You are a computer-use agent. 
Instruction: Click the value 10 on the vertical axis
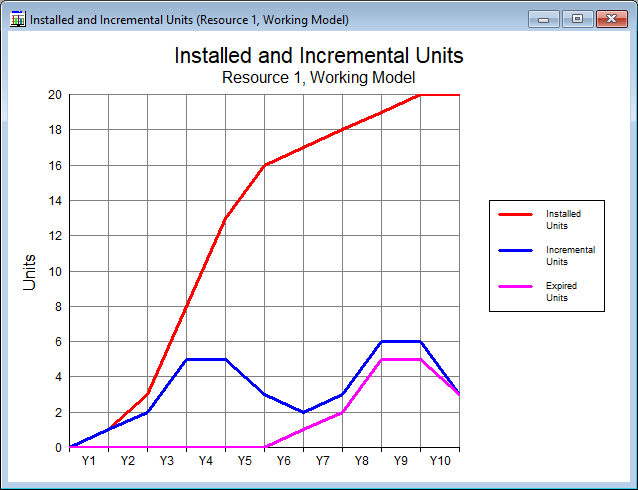coord(55,271)
